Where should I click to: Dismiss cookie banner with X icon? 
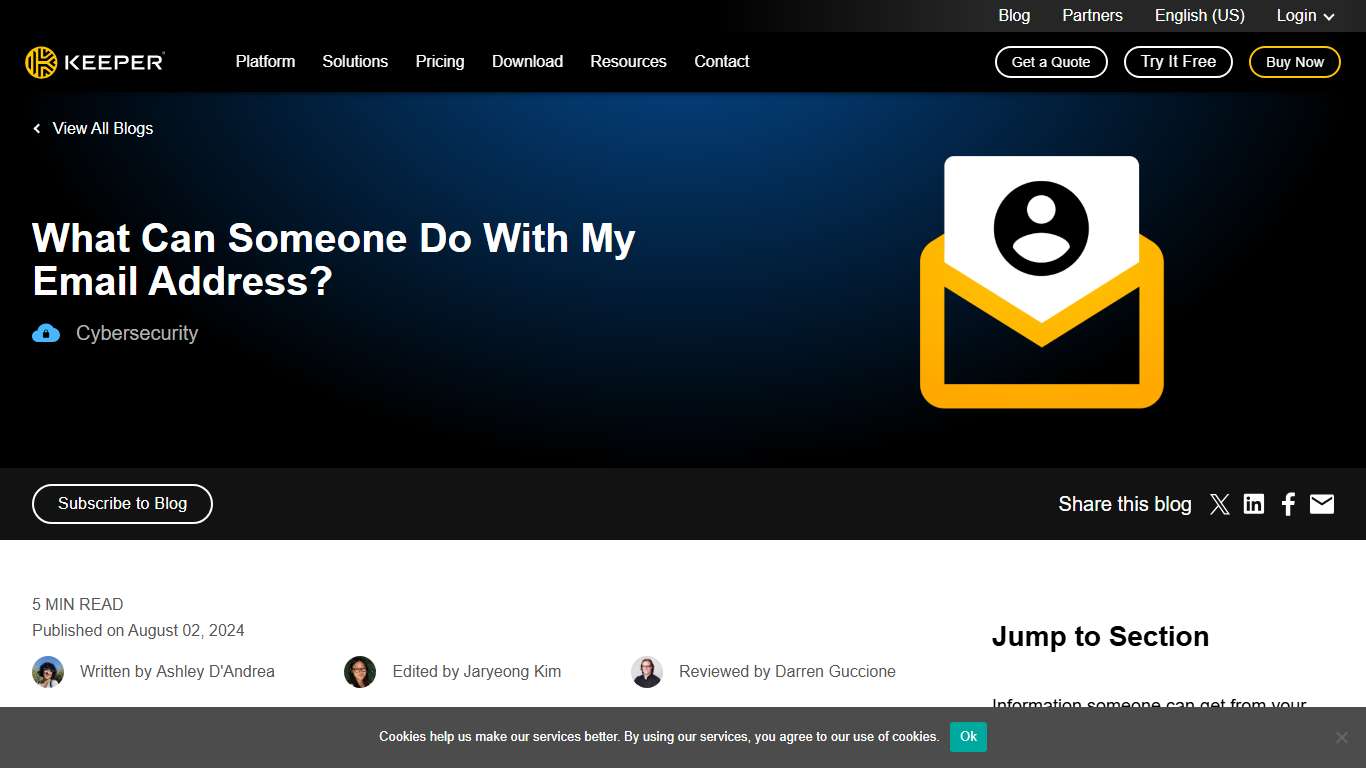(x=1341, y=737)
